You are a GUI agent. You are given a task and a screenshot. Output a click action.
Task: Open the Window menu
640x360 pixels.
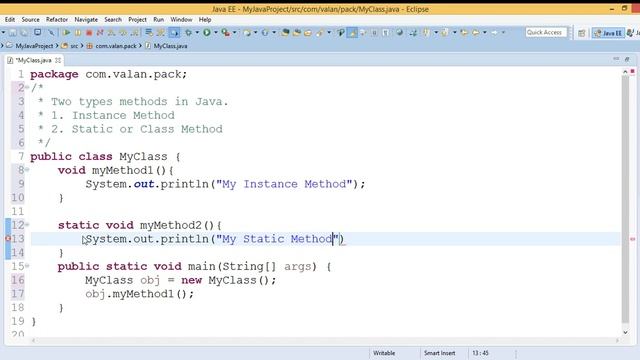(x=181, y=20)
